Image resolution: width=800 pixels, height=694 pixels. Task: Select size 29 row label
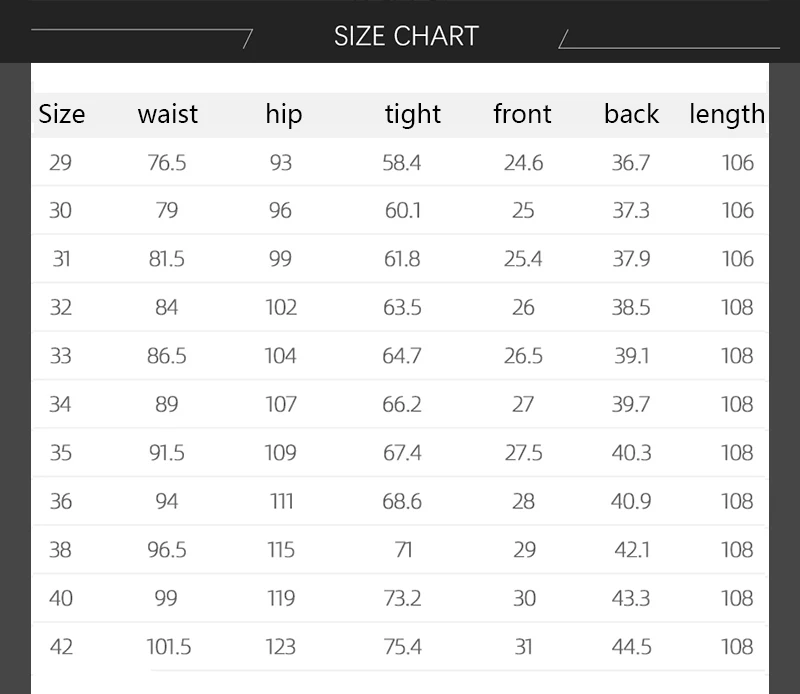pyautogui.click(x=60, y=163)
